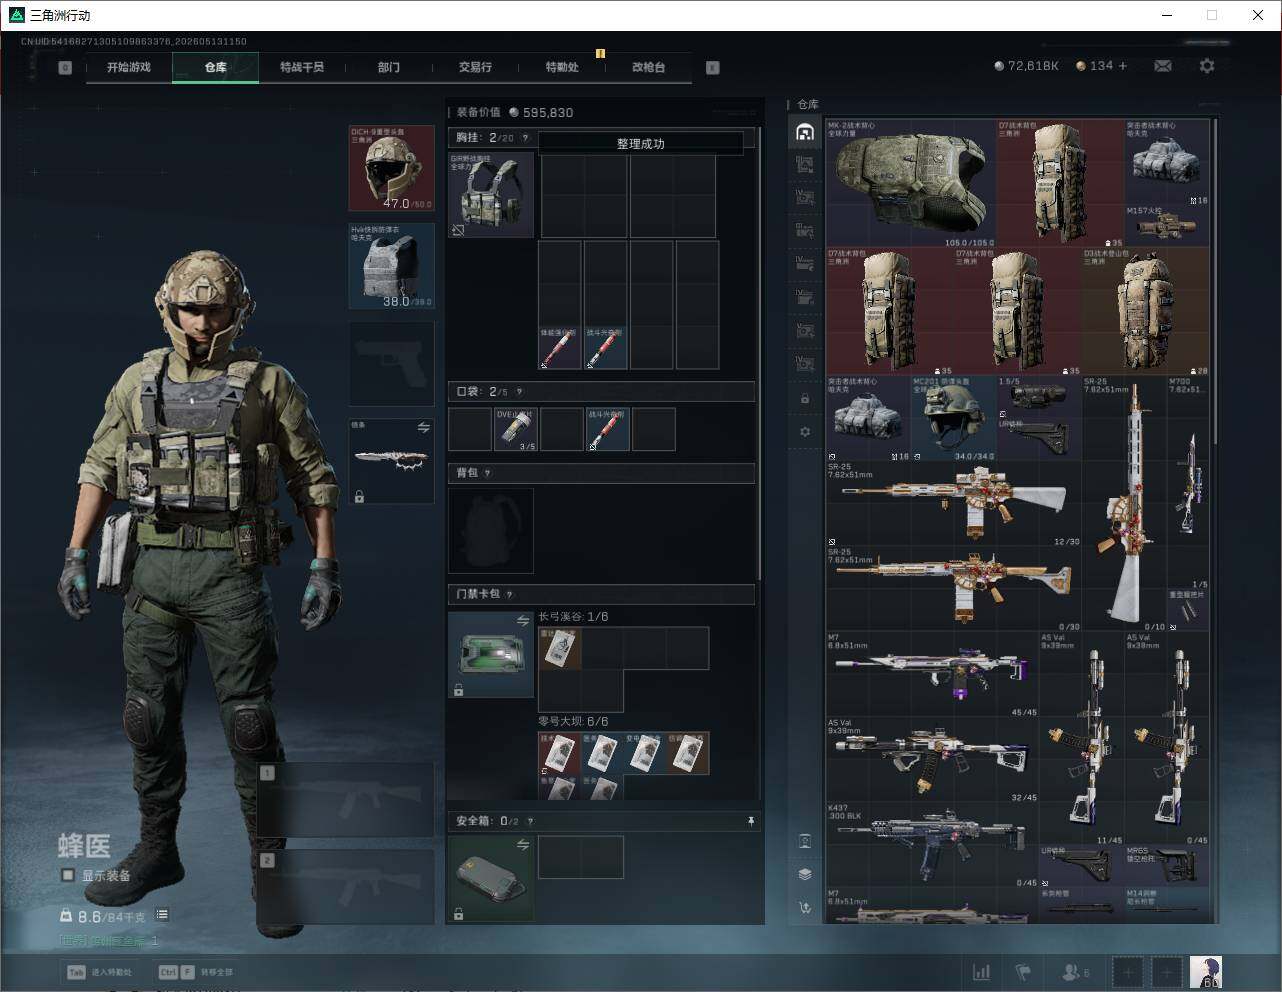Click the Q key tab navigation icon

click(65, 68)
